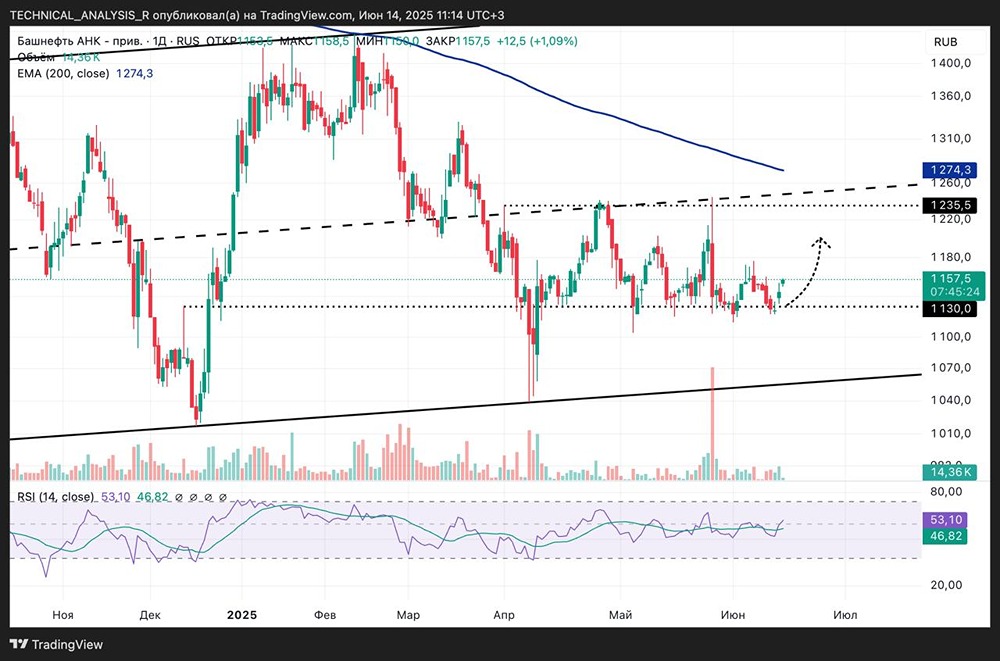
Task: Click the purple 53,10 RSI axis tag
Action: click(x=945, y=519)
